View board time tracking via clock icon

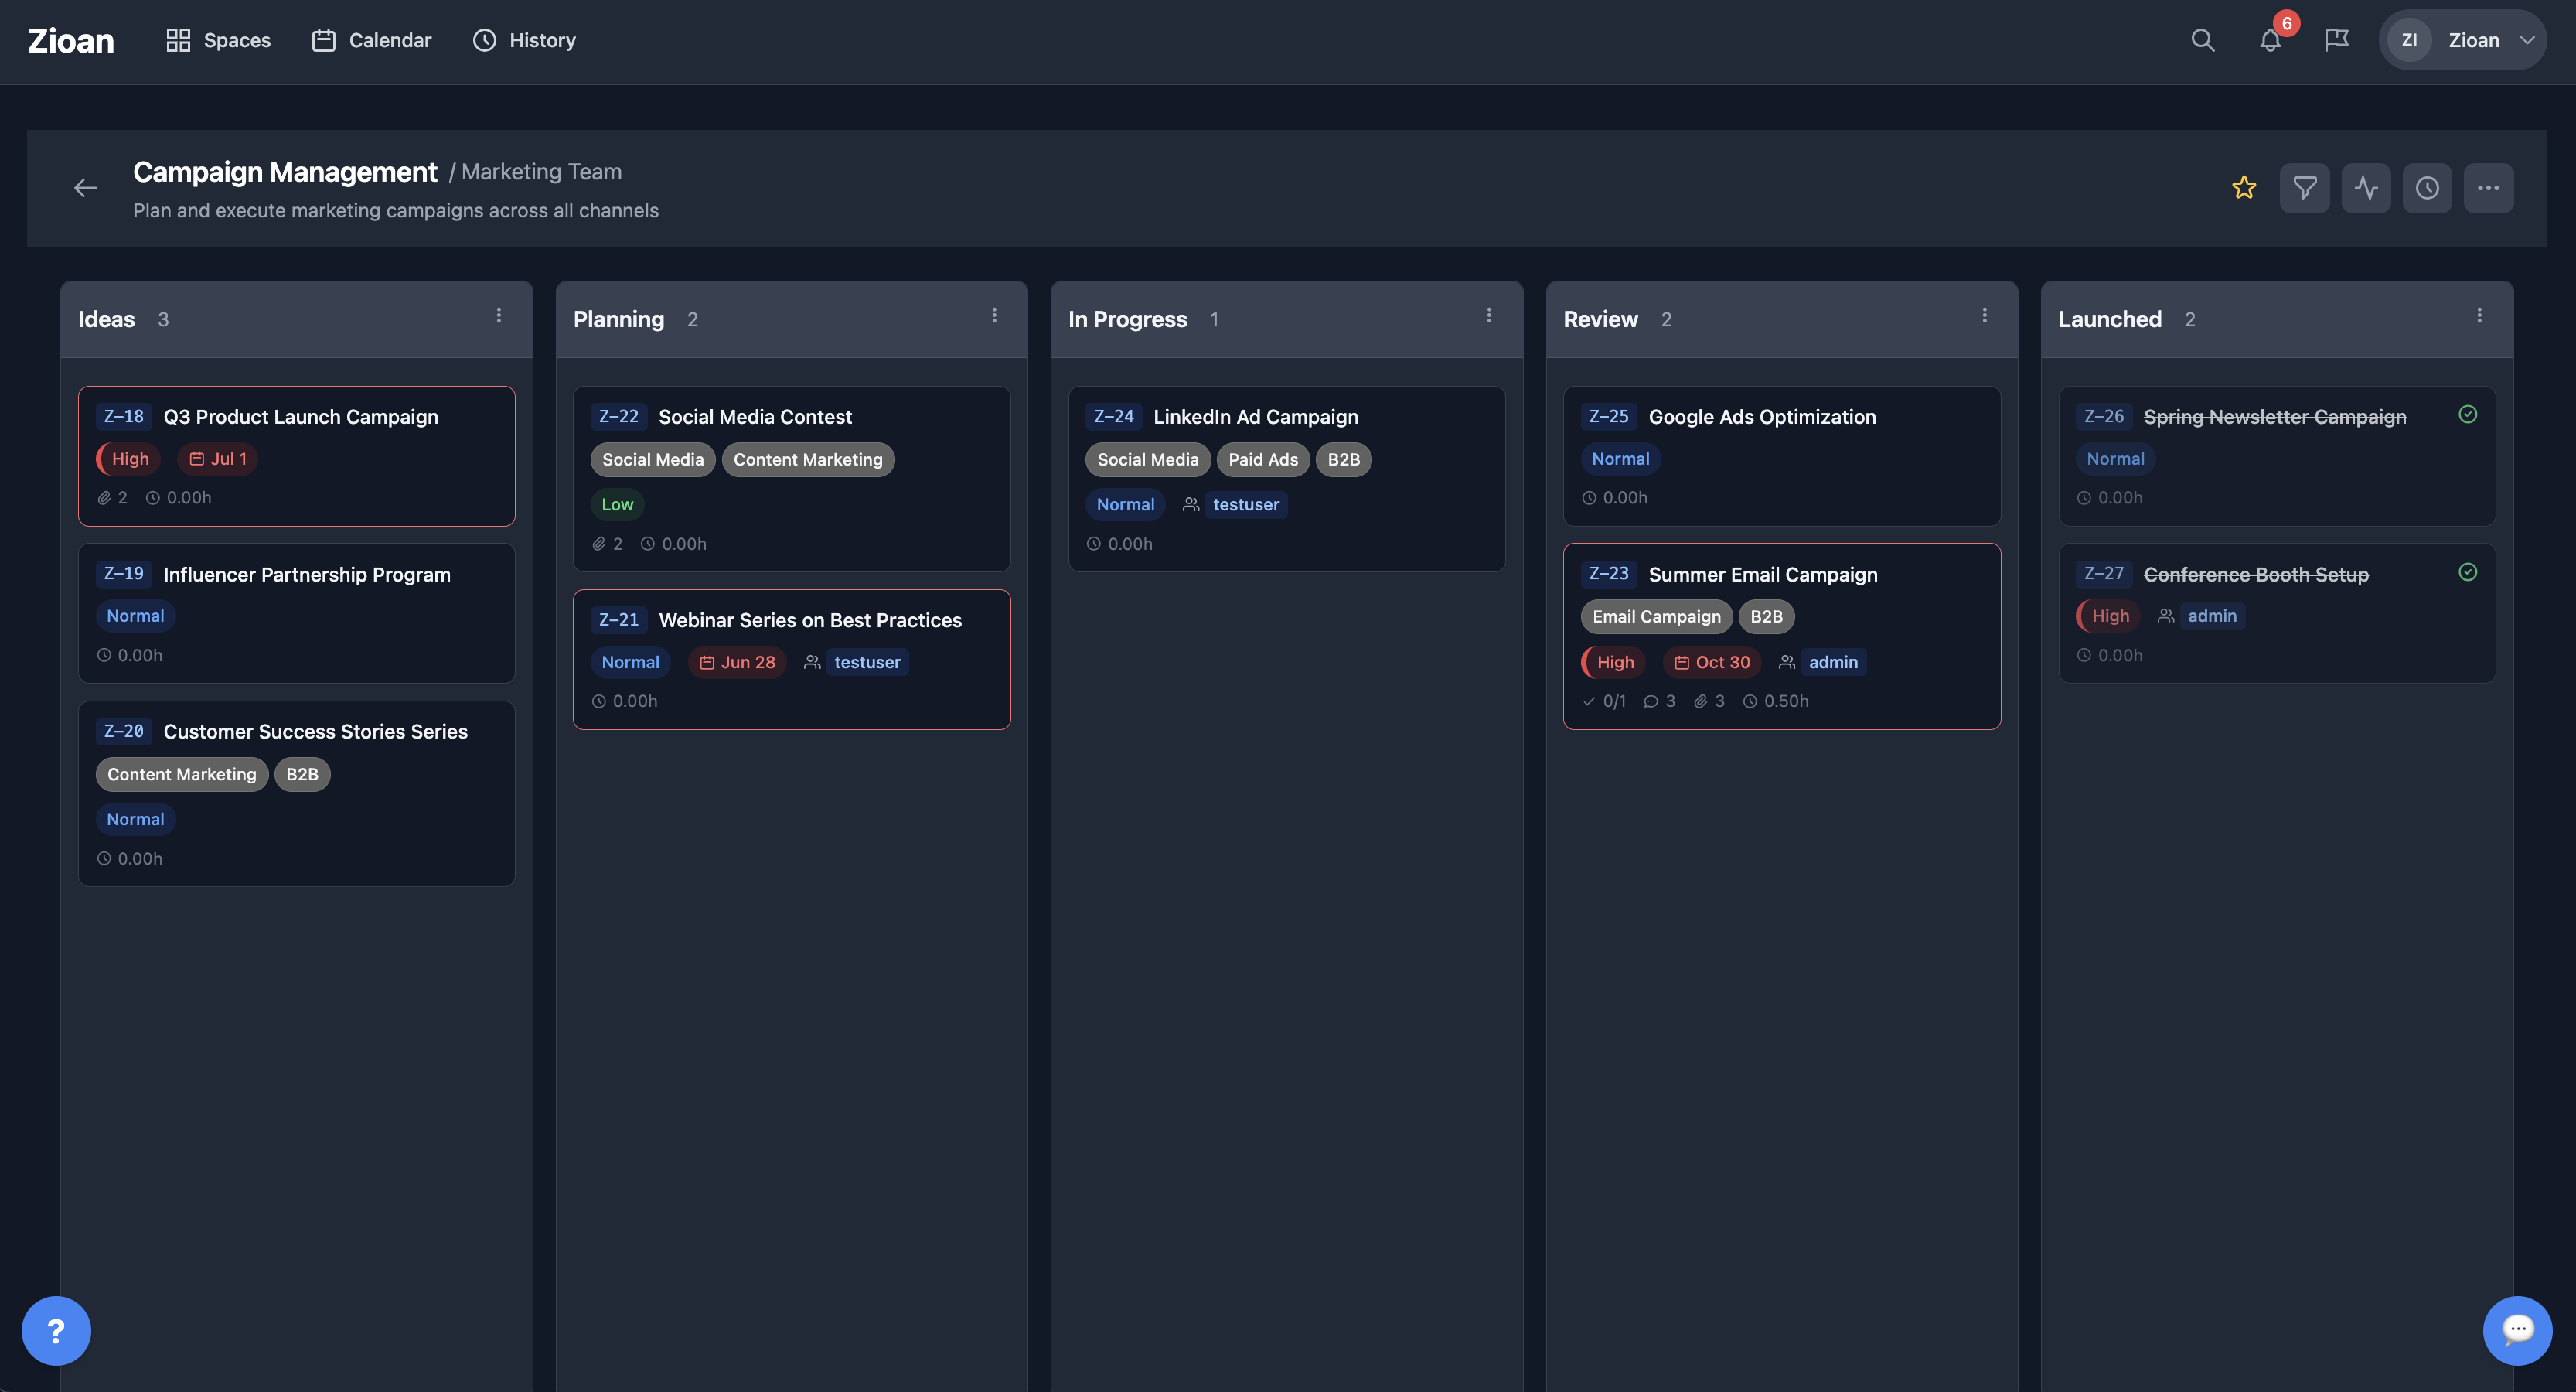pos(2427,187)
